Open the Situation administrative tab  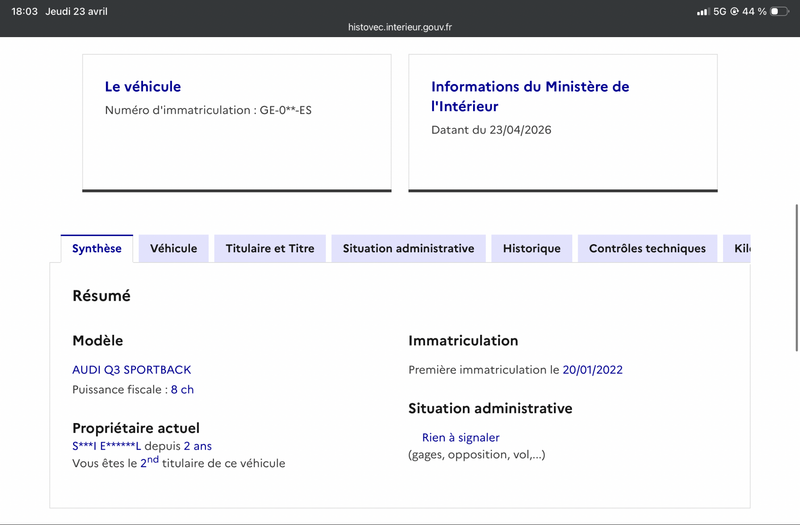(x=408, y=249)
